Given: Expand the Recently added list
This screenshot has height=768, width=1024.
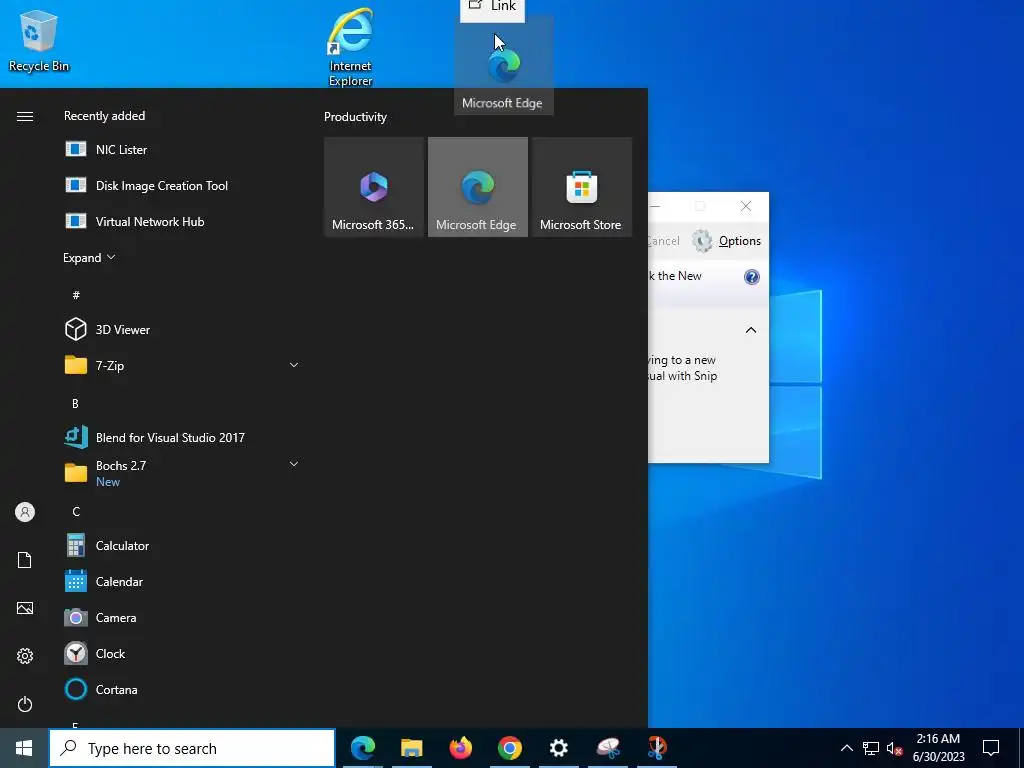Looking at the screenshot, I should (x=89, y=257).
